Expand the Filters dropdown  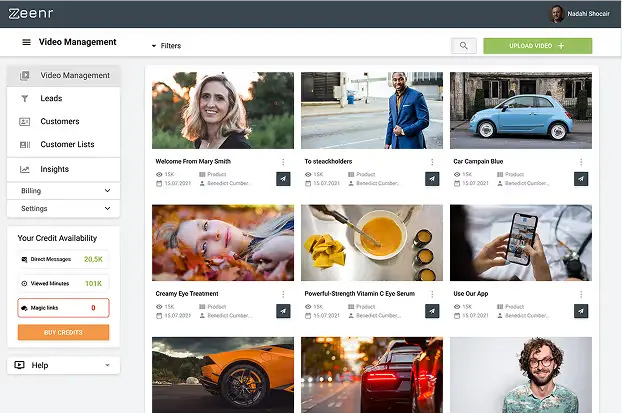[x=166, y=46]
